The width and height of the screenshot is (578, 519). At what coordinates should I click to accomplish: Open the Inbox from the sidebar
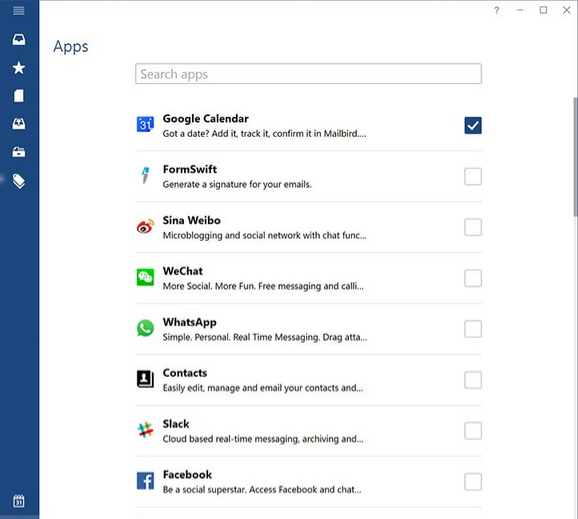[x=19, y=39]
